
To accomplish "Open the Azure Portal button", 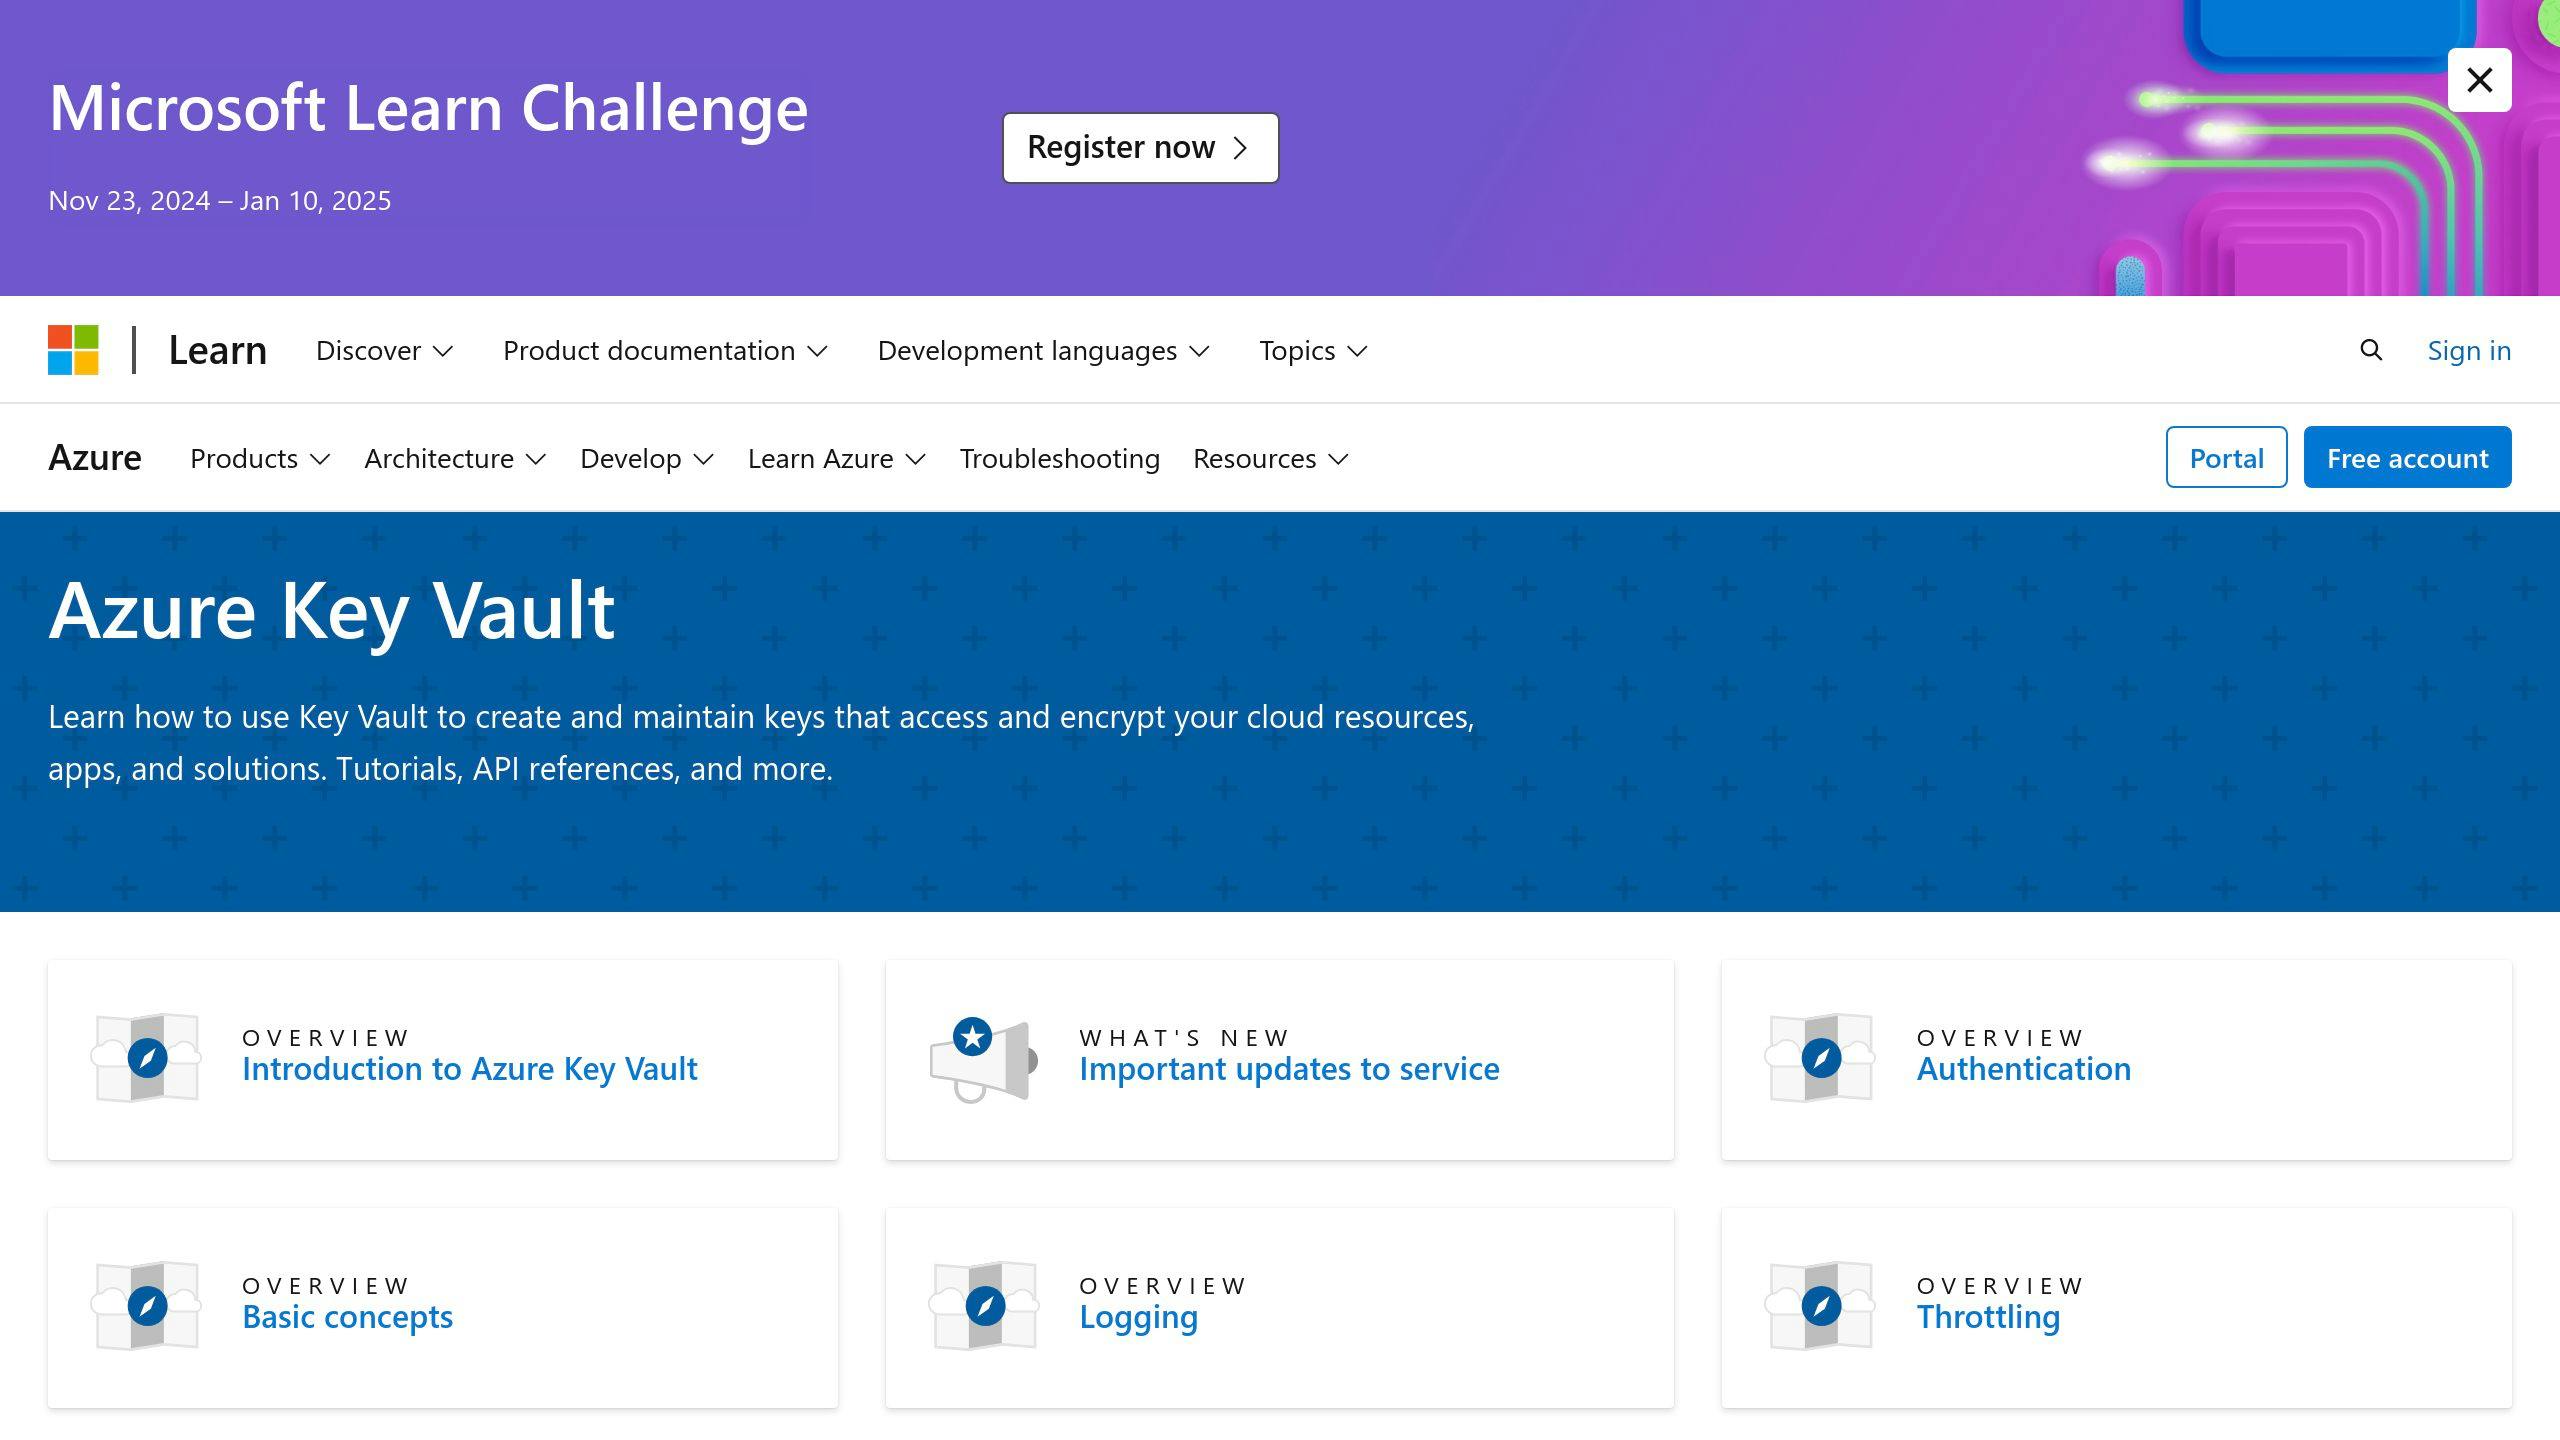I will 2226,457.
